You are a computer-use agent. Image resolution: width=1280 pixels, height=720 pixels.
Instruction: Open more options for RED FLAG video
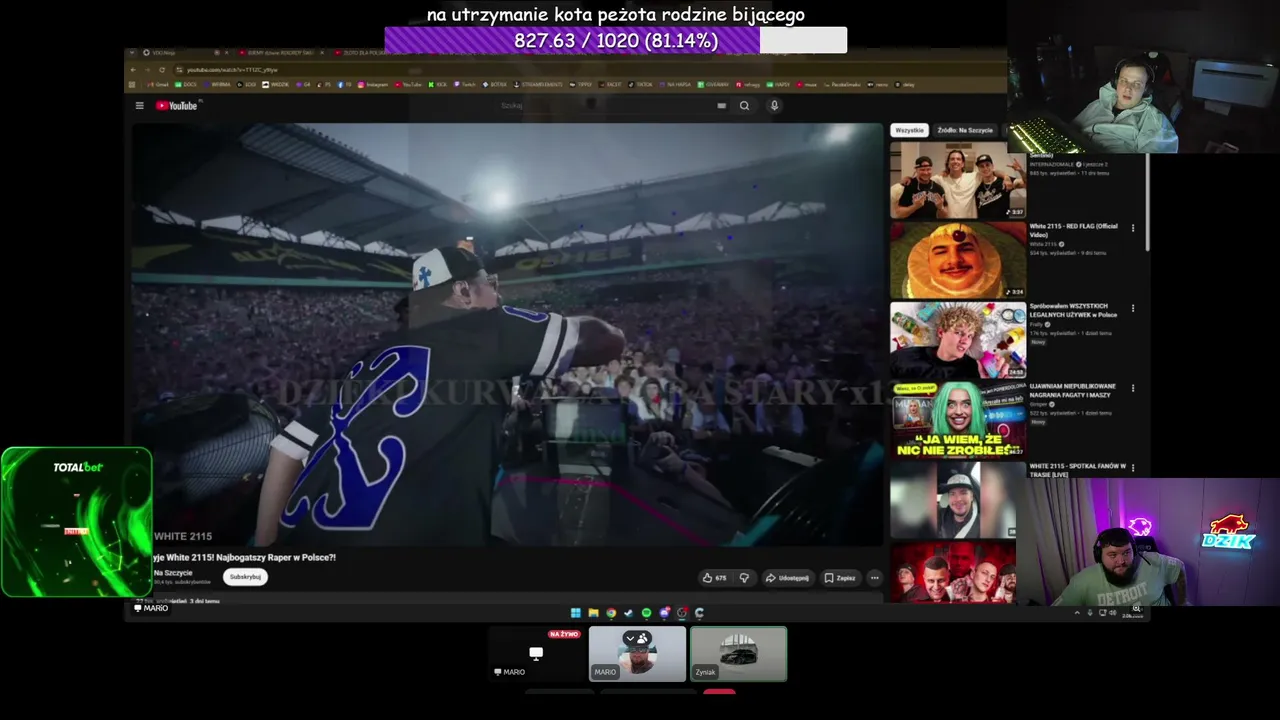click(1133, 228)
